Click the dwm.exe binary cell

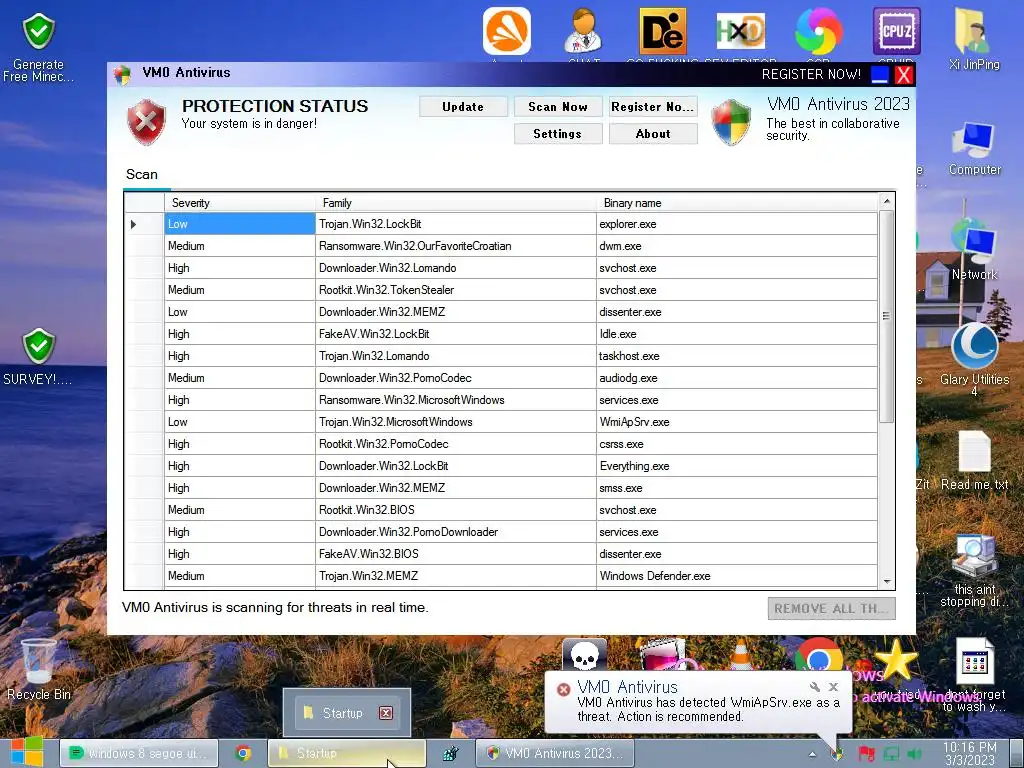[x=737, y=246]
